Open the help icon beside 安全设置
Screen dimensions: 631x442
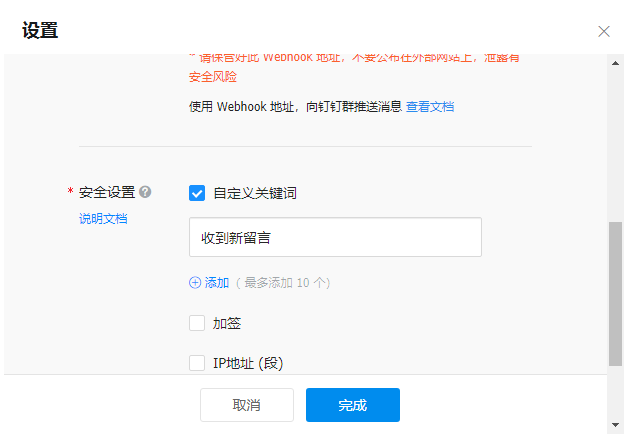tap(145, 192)
